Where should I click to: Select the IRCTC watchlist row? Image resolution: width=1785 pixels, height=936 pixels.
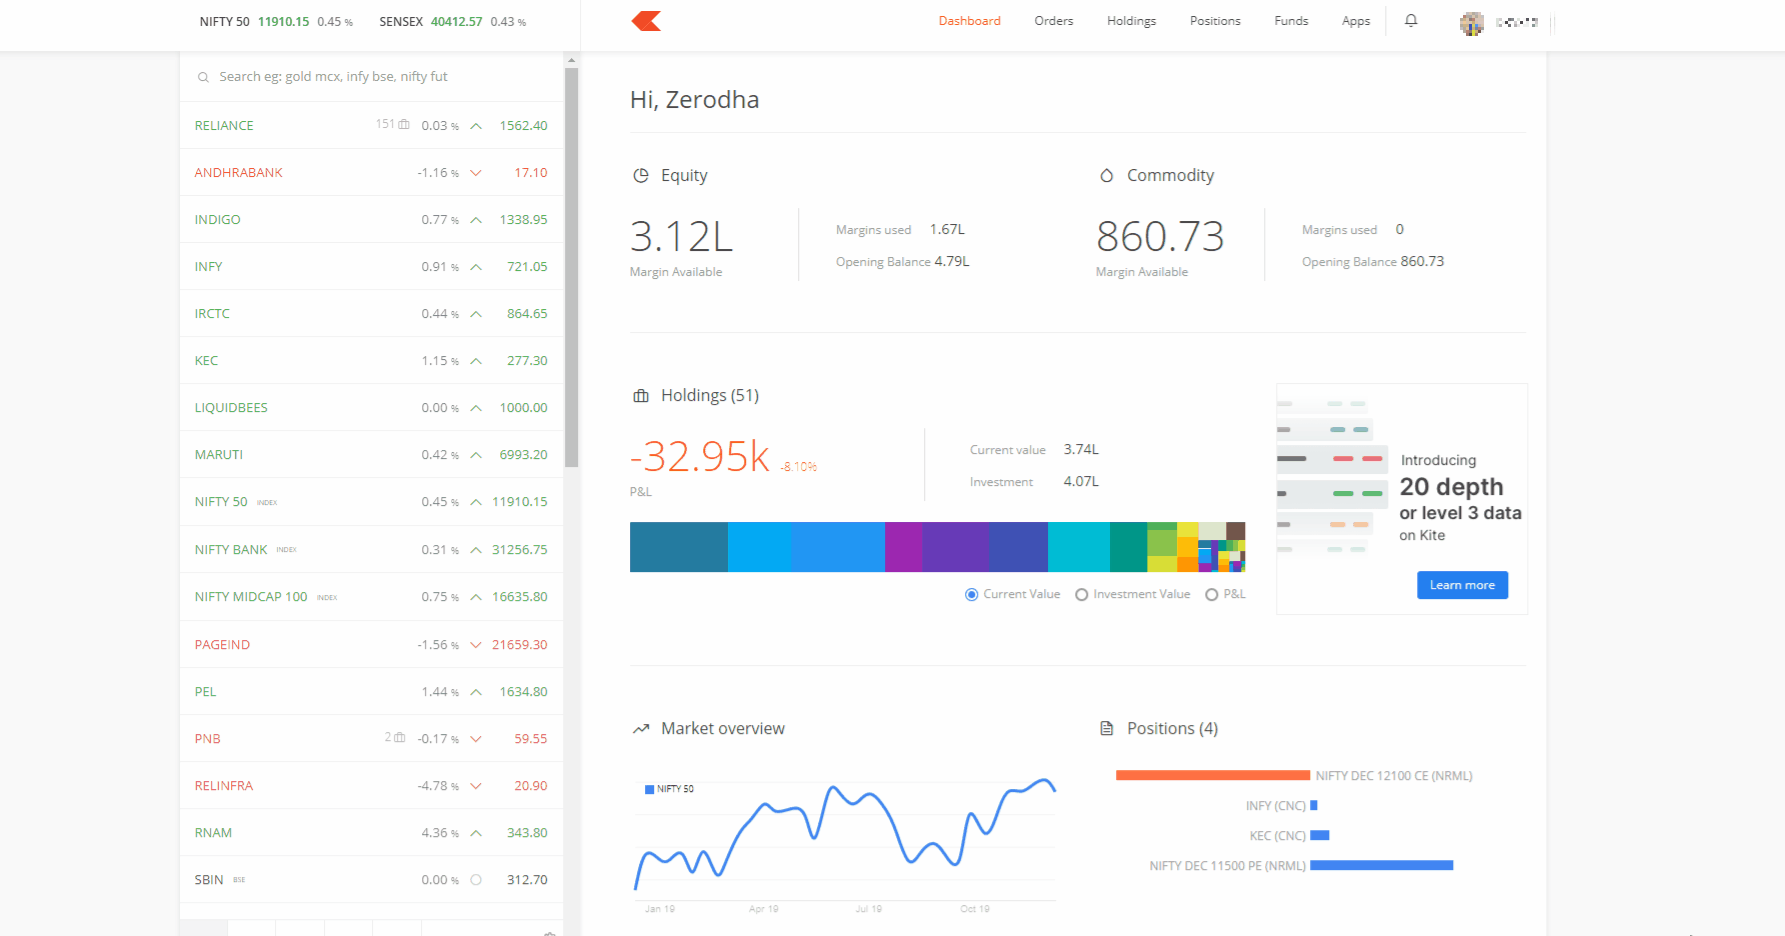pos(371,314)
